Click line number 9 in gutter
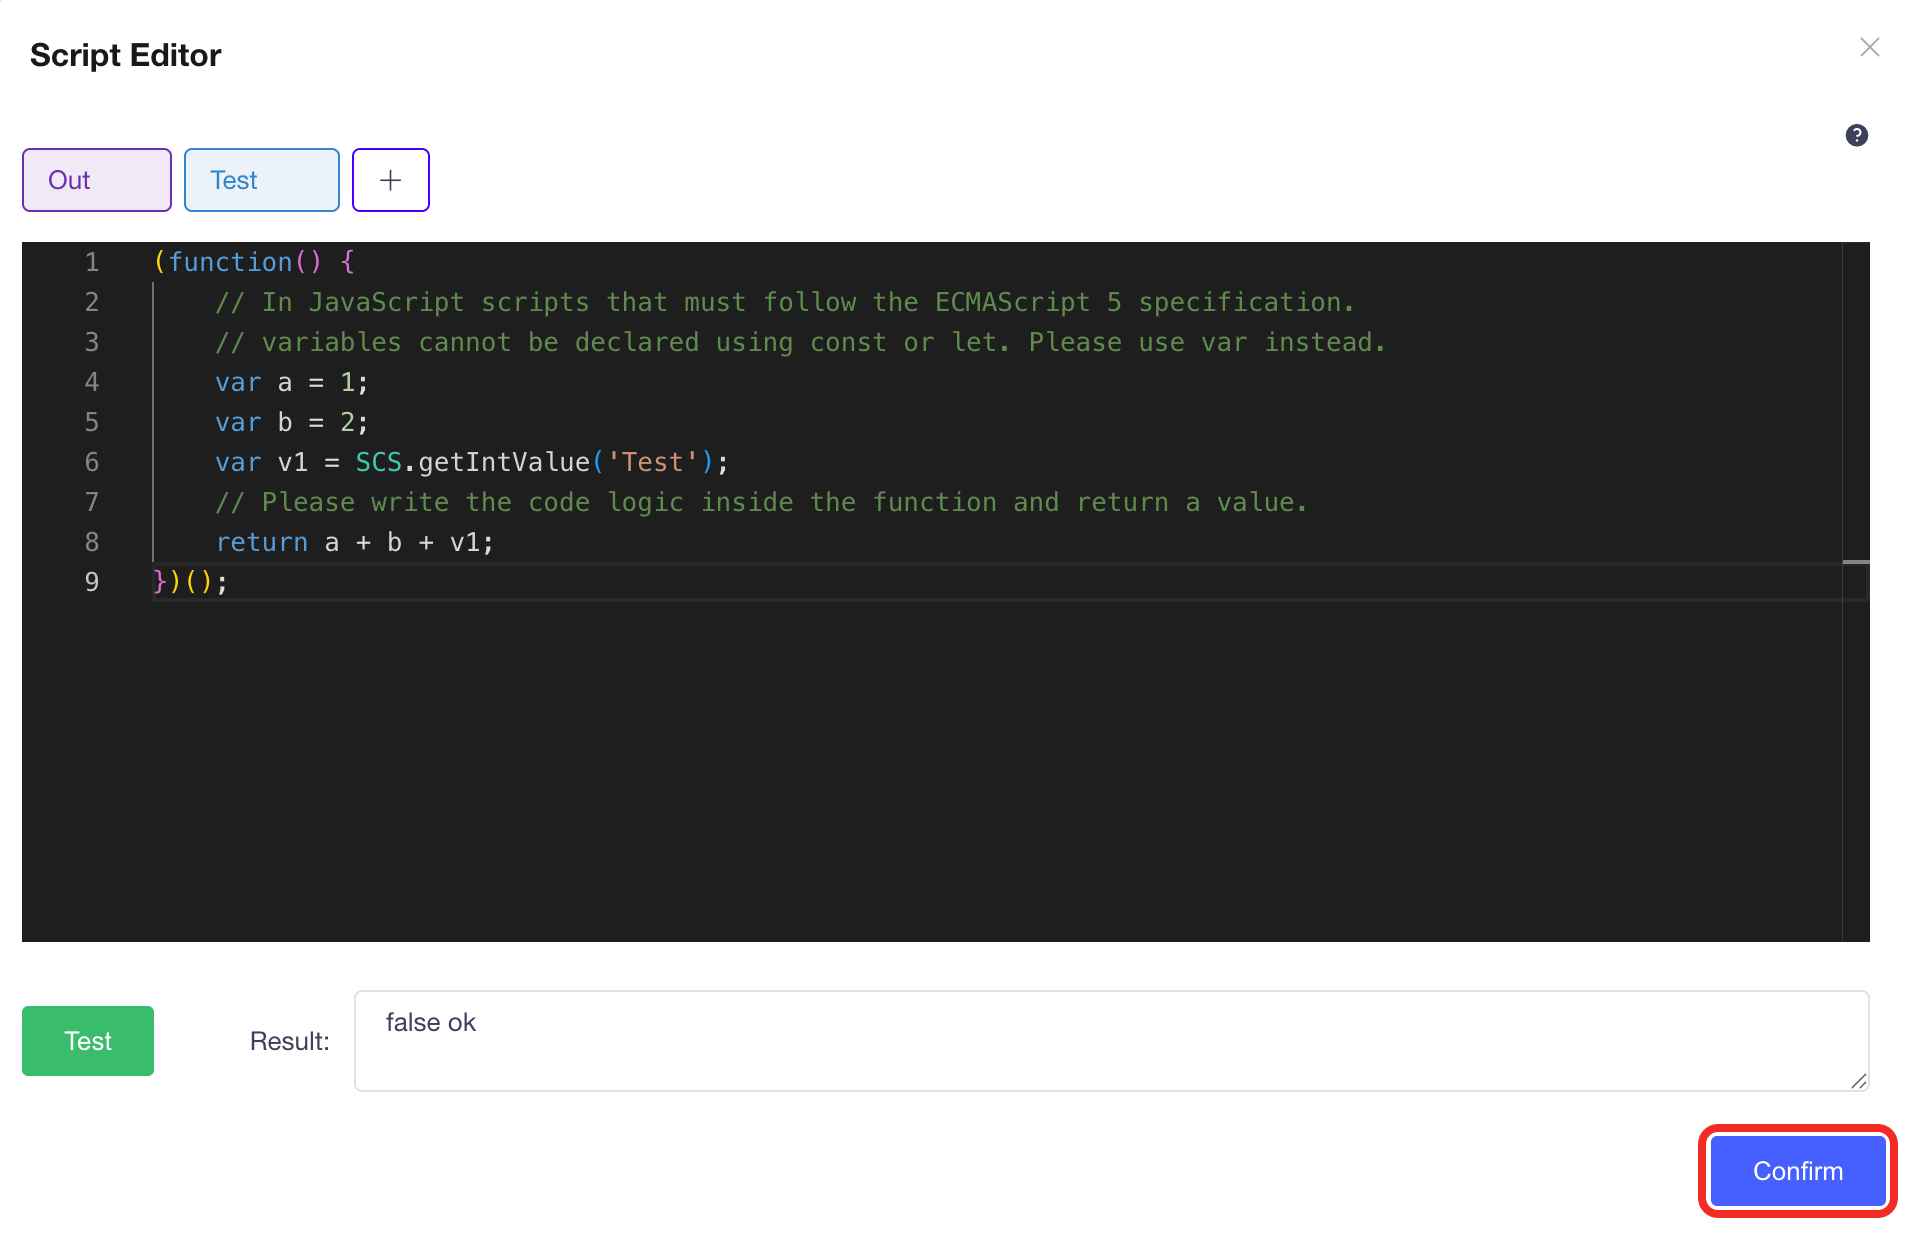Screen dimensions: 1912x1234 pos(91,582)
